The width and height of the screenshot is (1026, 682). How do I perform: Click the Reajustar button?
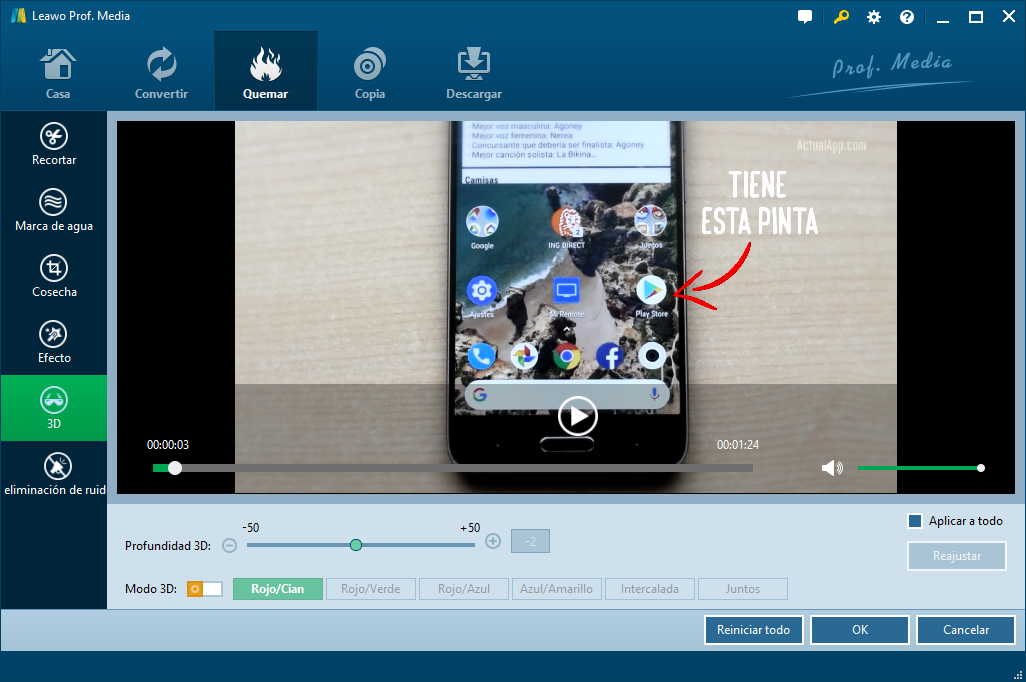[x=957, y=556]
